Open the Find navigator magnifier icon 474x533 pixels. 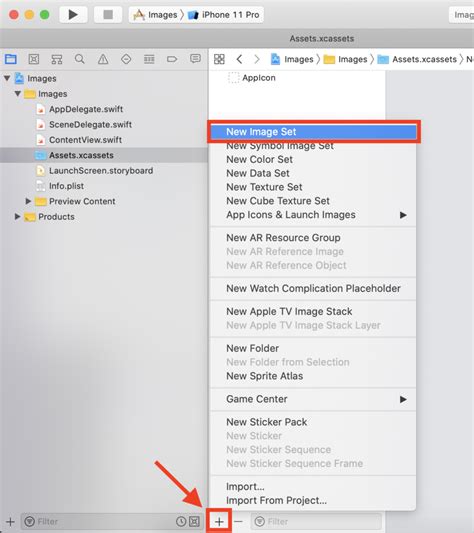80,59
